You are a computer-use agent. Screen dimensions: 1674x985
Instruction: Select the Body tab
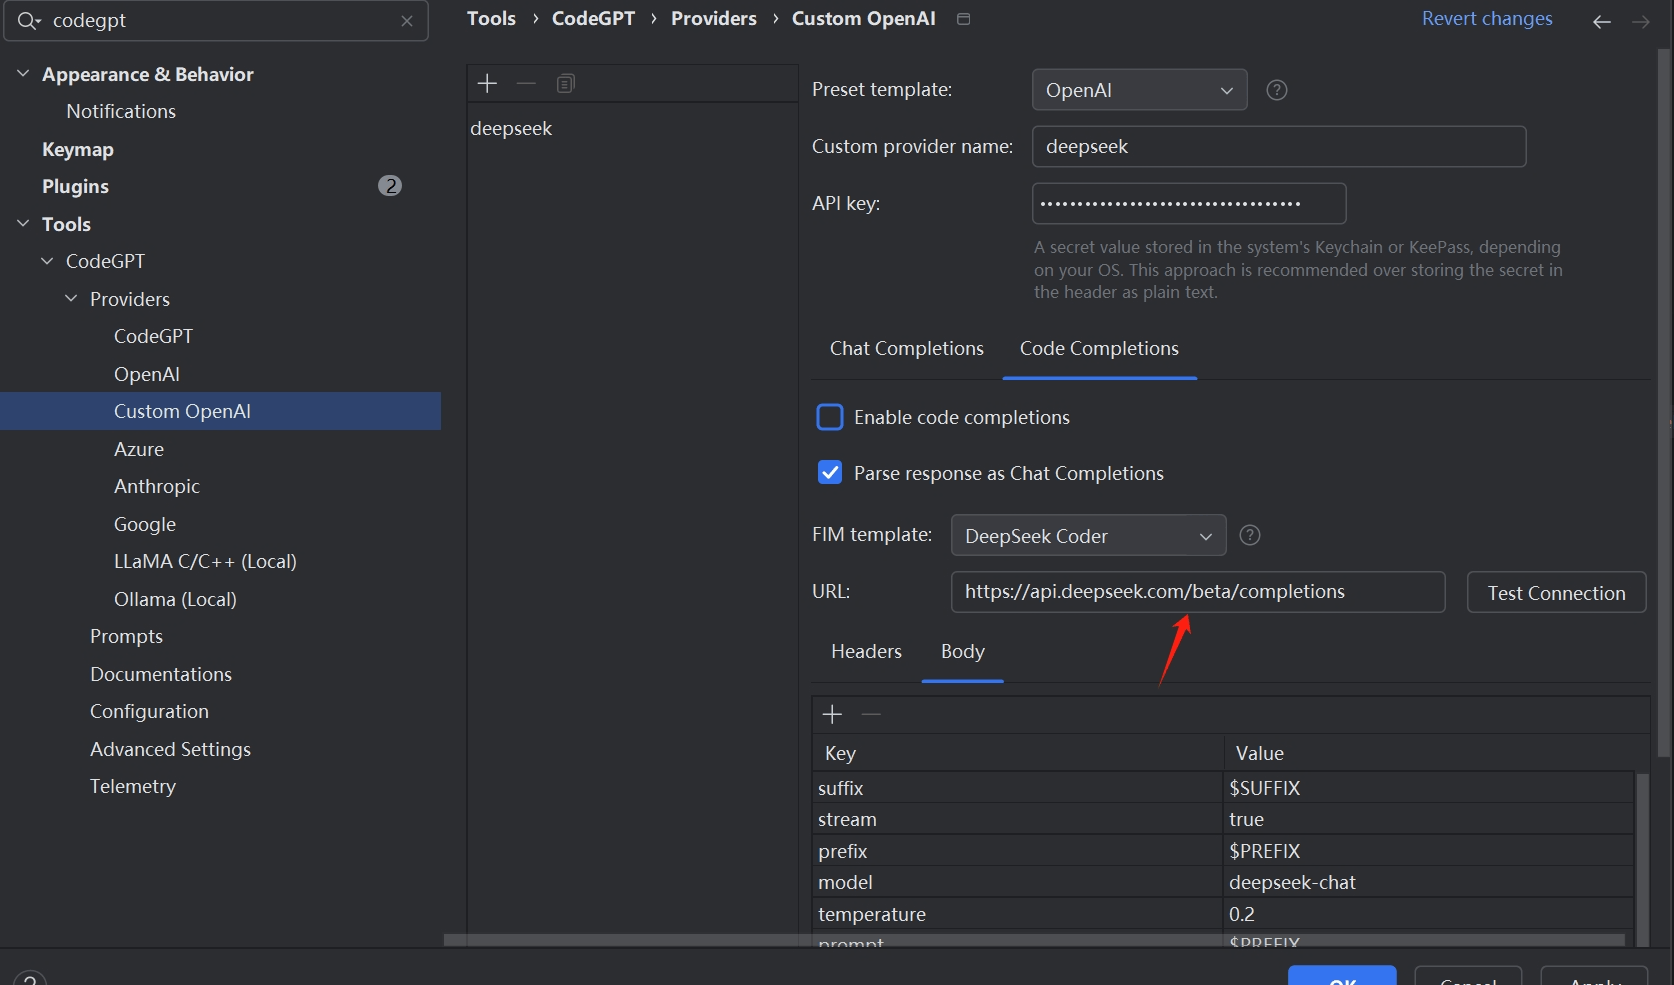pos(963,651)
